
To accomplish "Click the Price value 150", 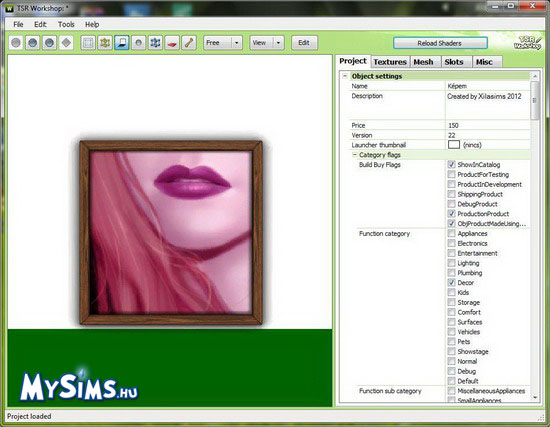I will click(453, 125).
